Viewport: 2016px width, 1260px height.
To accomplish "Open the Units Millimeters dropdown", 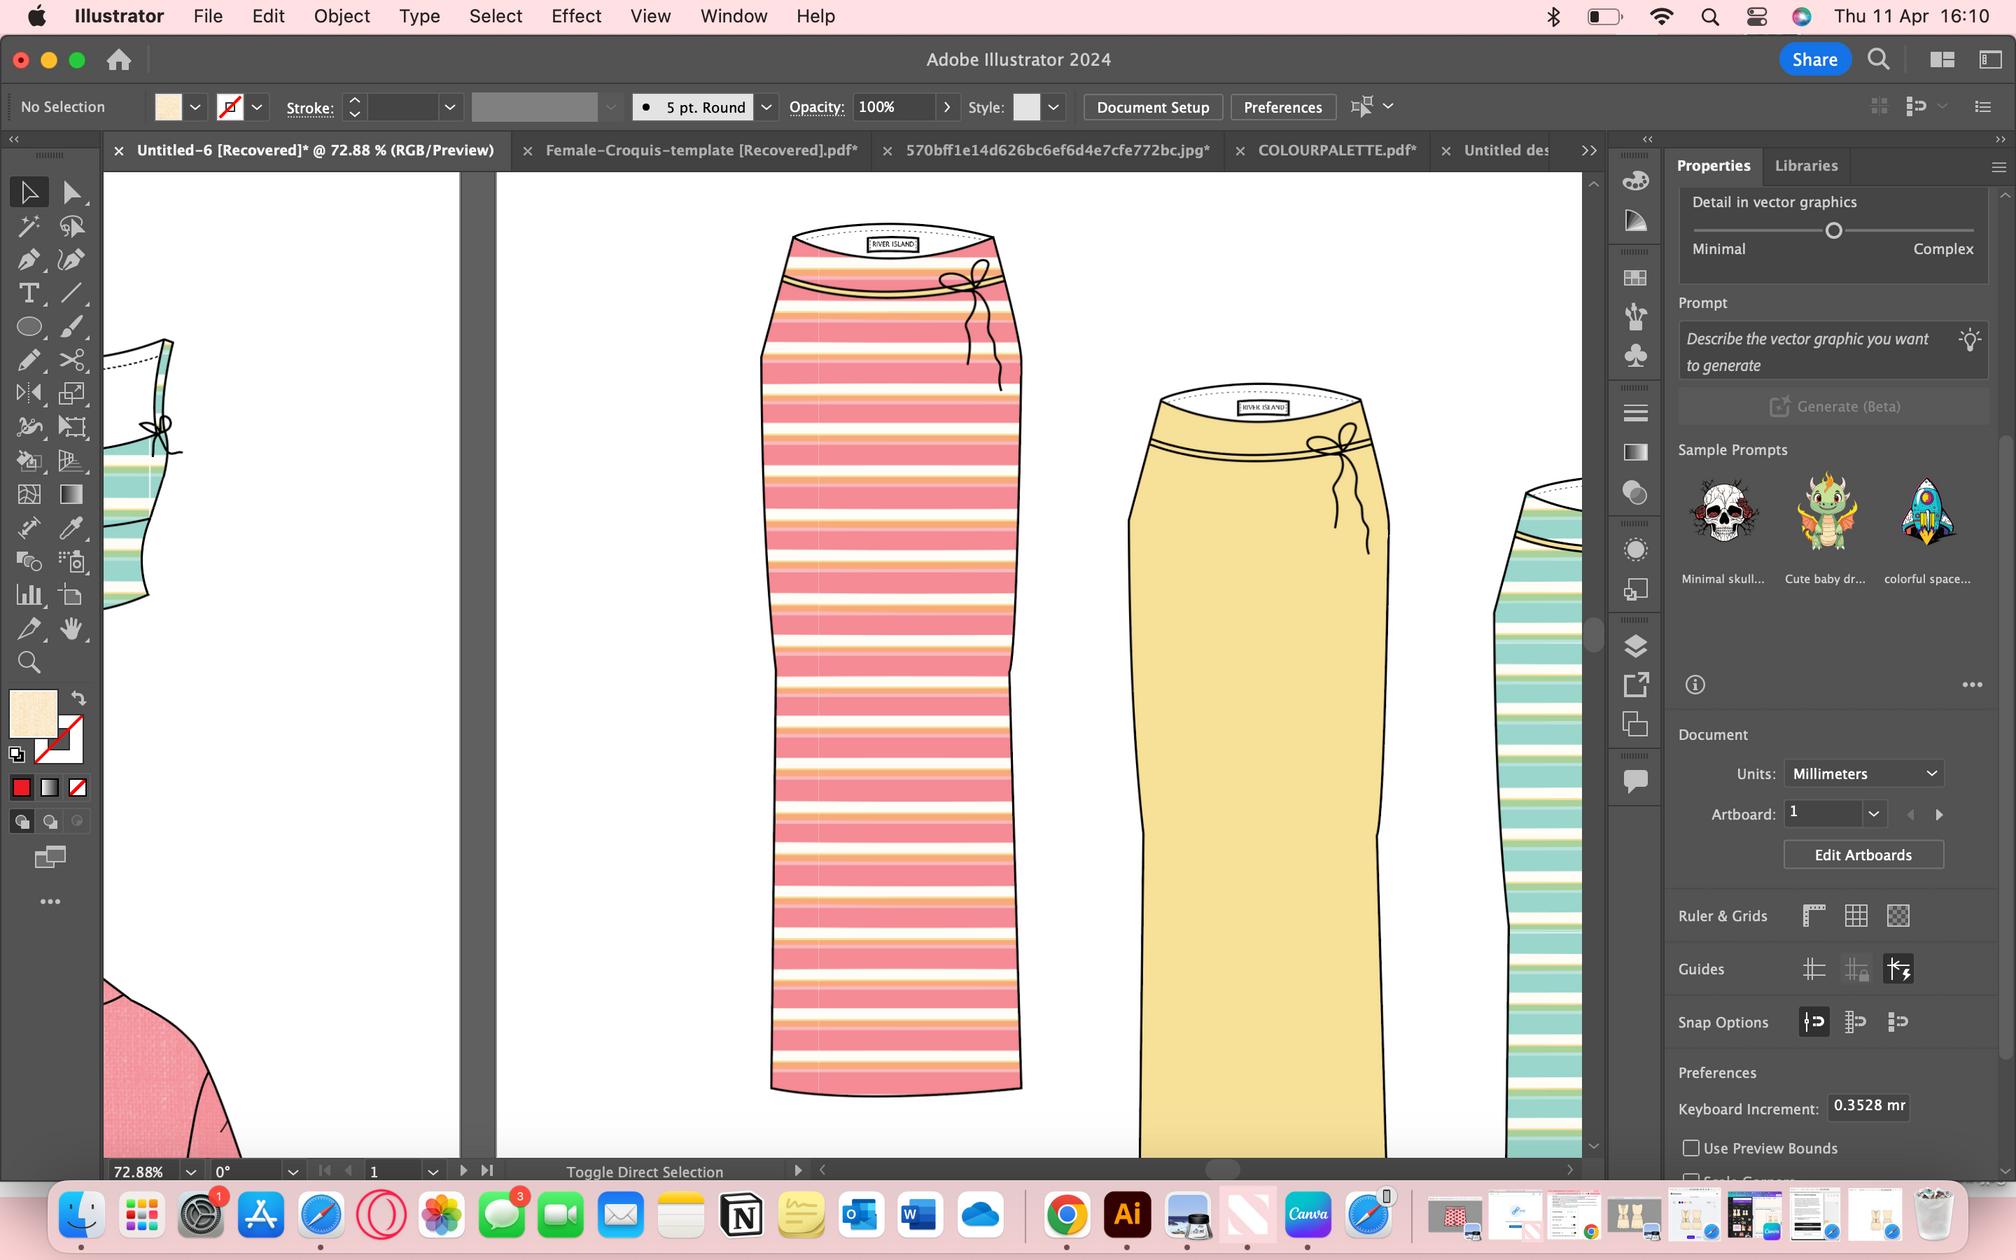I will [x=1864, y=774].
